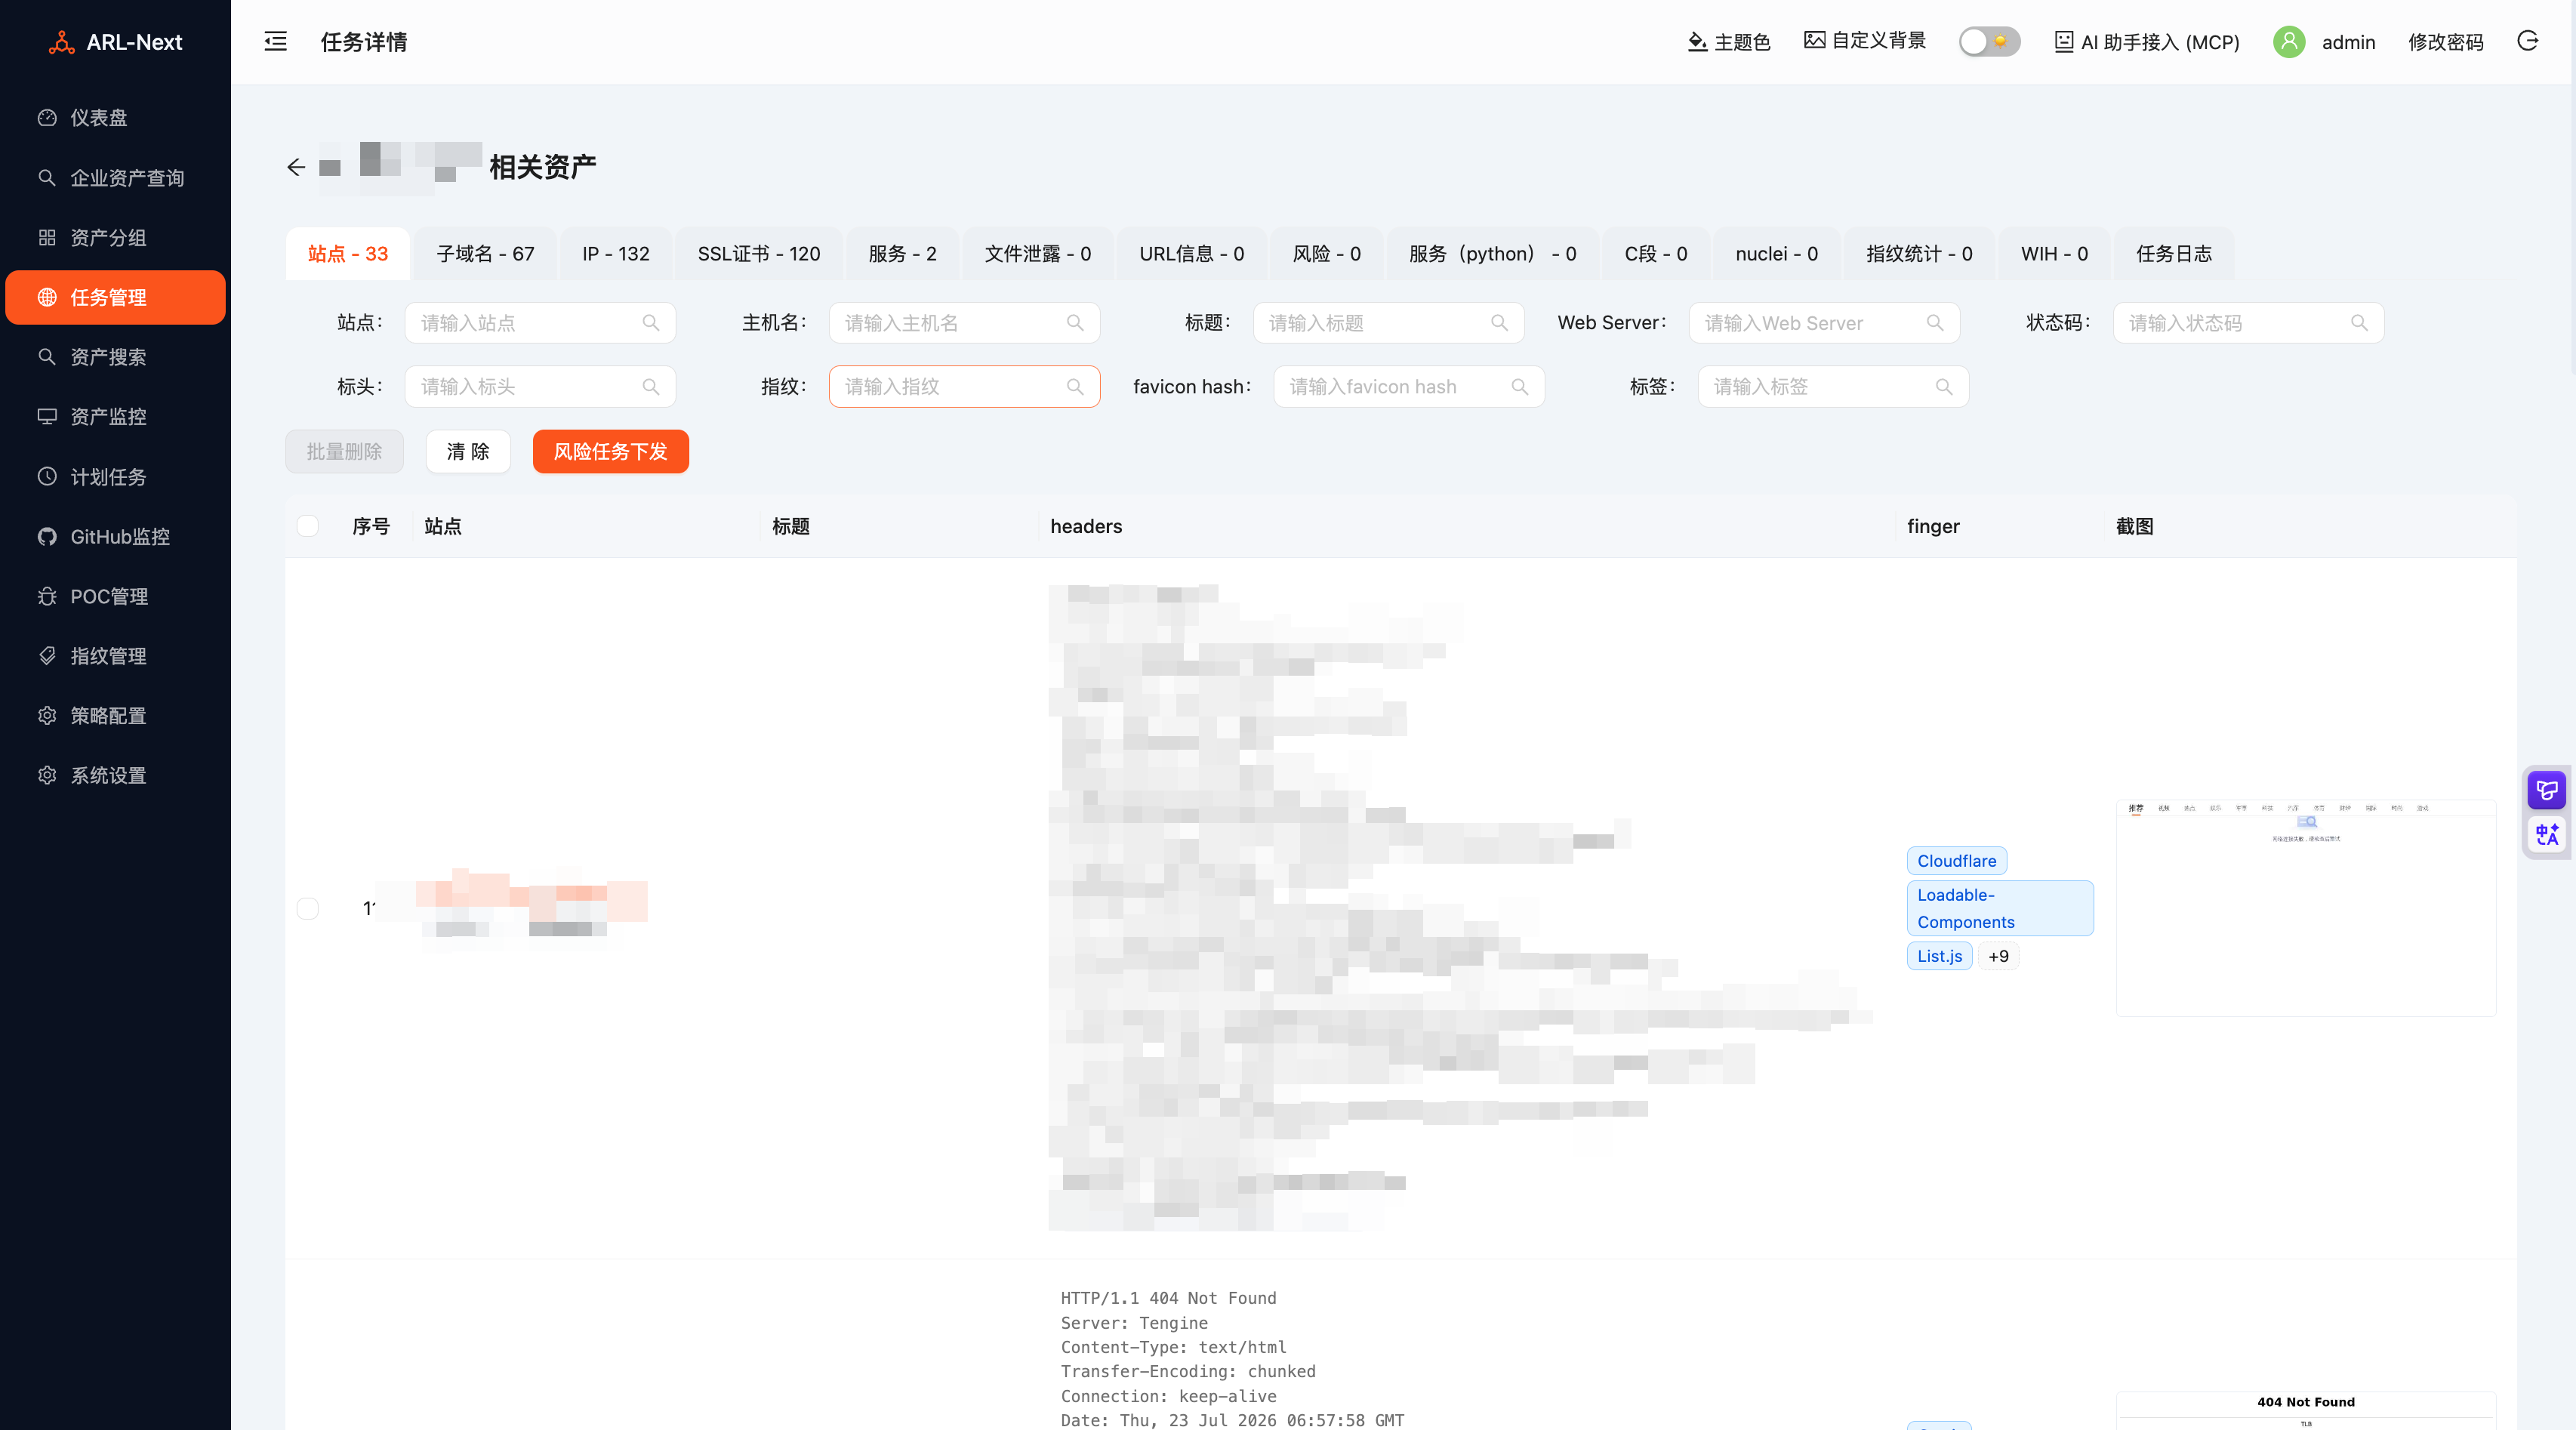Click search icon in 状态码 field
Viewport: 2576px width, 1430px height.
point(2359,323)
